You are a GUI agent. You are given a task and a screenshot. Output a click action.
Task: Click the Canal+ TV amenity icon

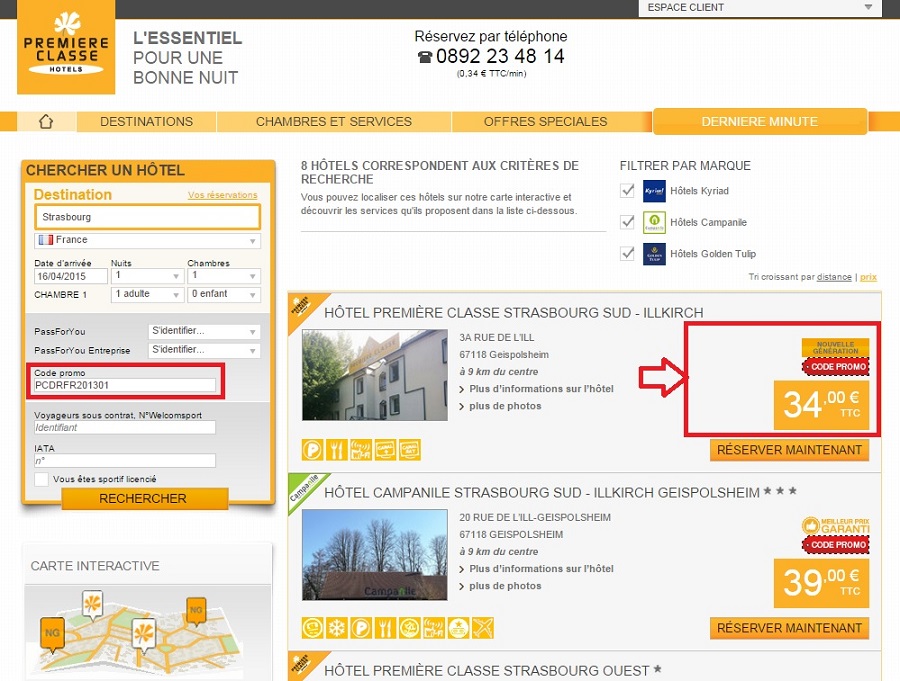[386, 450]
